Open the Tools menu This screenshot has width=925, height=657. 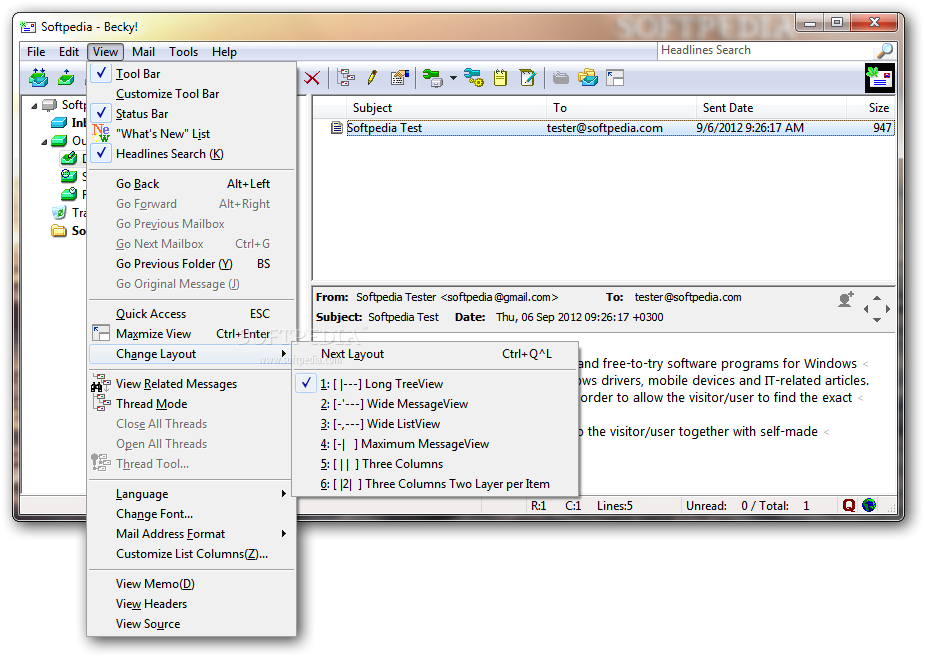183,52
